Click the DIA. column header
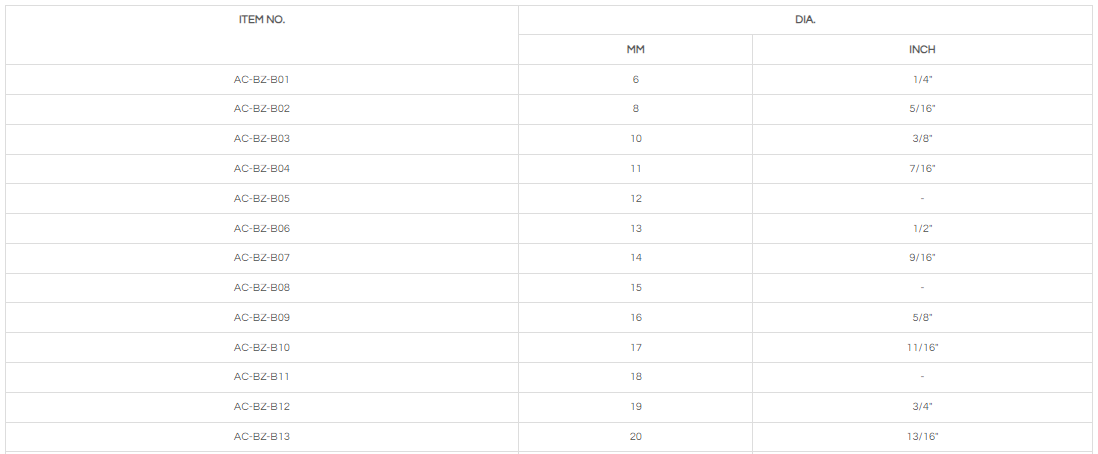 [x=805, y=20]
